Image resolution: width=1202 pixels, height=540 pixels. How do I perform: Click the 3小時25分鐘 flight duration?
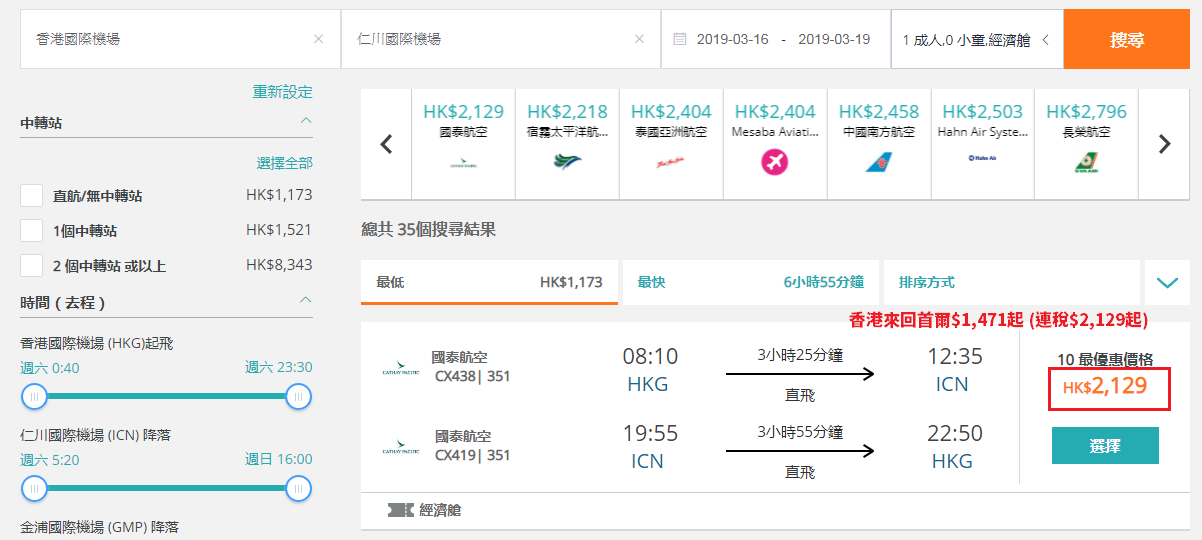click(800, 354)
